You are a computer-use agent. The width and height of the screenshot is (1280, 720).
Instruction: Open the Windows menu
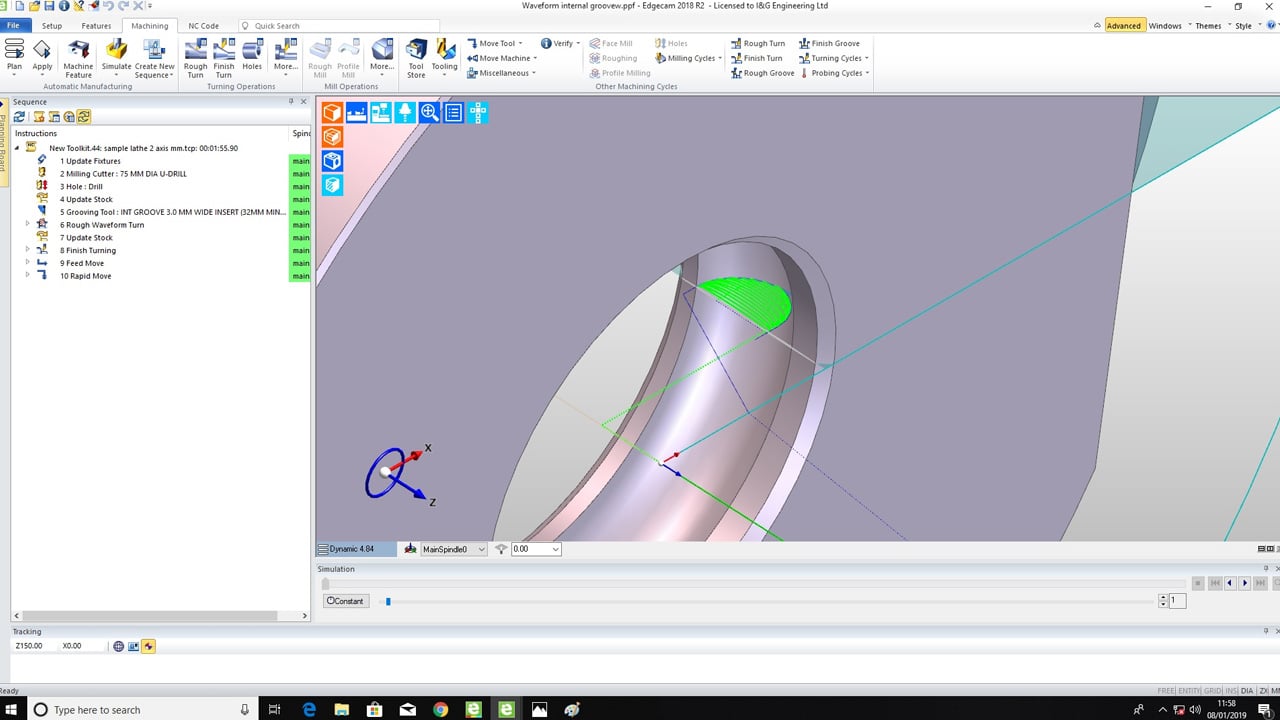[1165, 26]
